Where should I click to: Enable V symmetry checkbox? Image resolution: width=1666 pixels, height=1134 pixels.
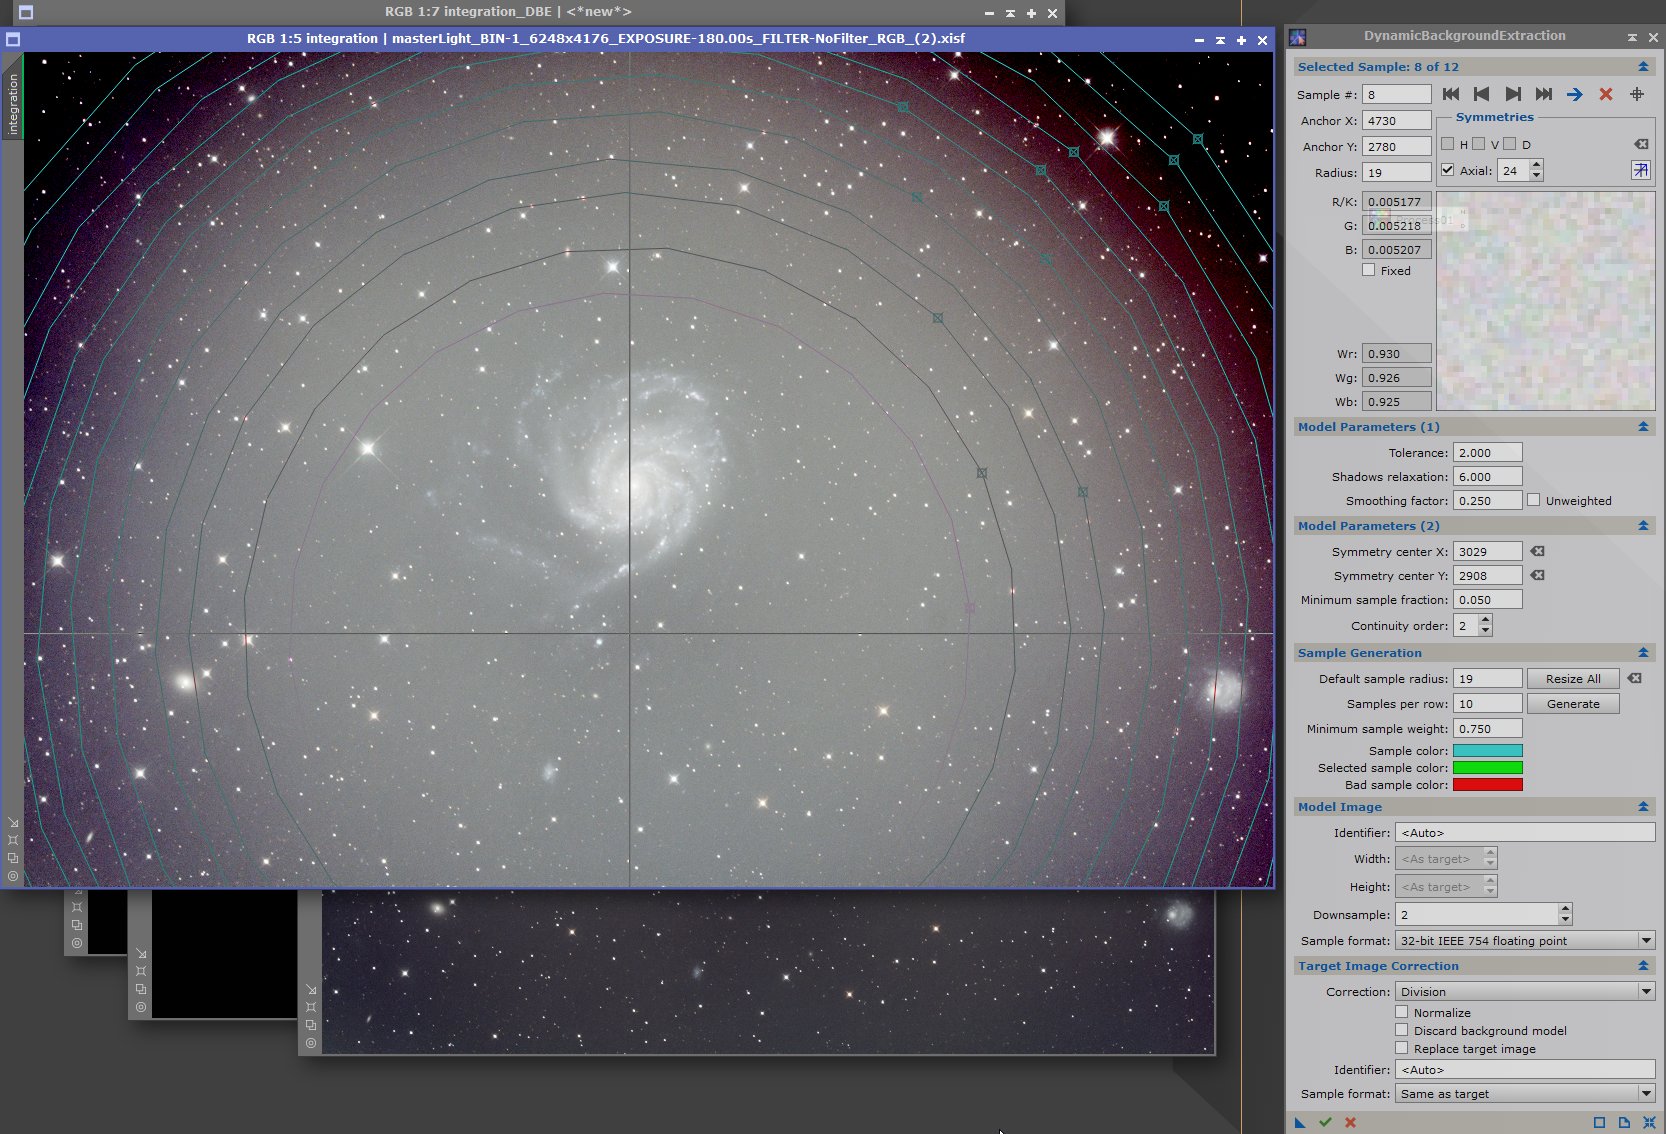point(1478,144)
